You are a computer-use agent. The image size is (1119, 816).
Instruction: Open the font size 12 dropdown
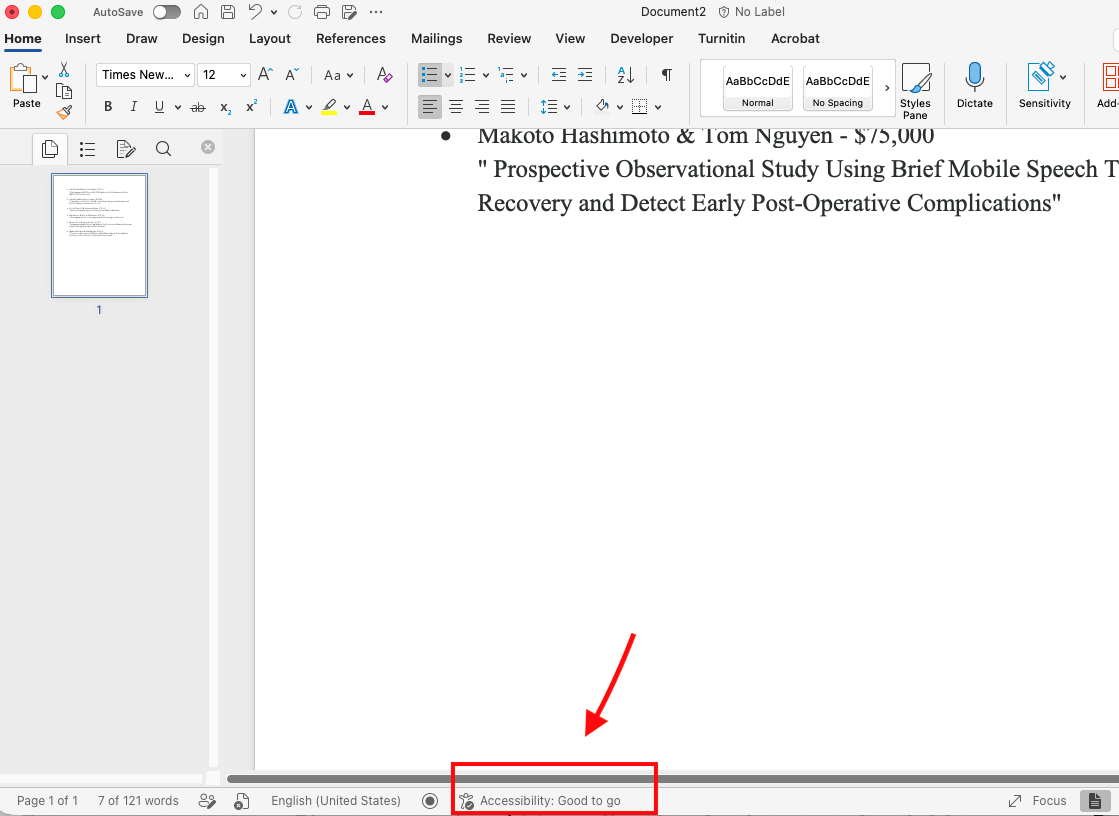point(223,74)
